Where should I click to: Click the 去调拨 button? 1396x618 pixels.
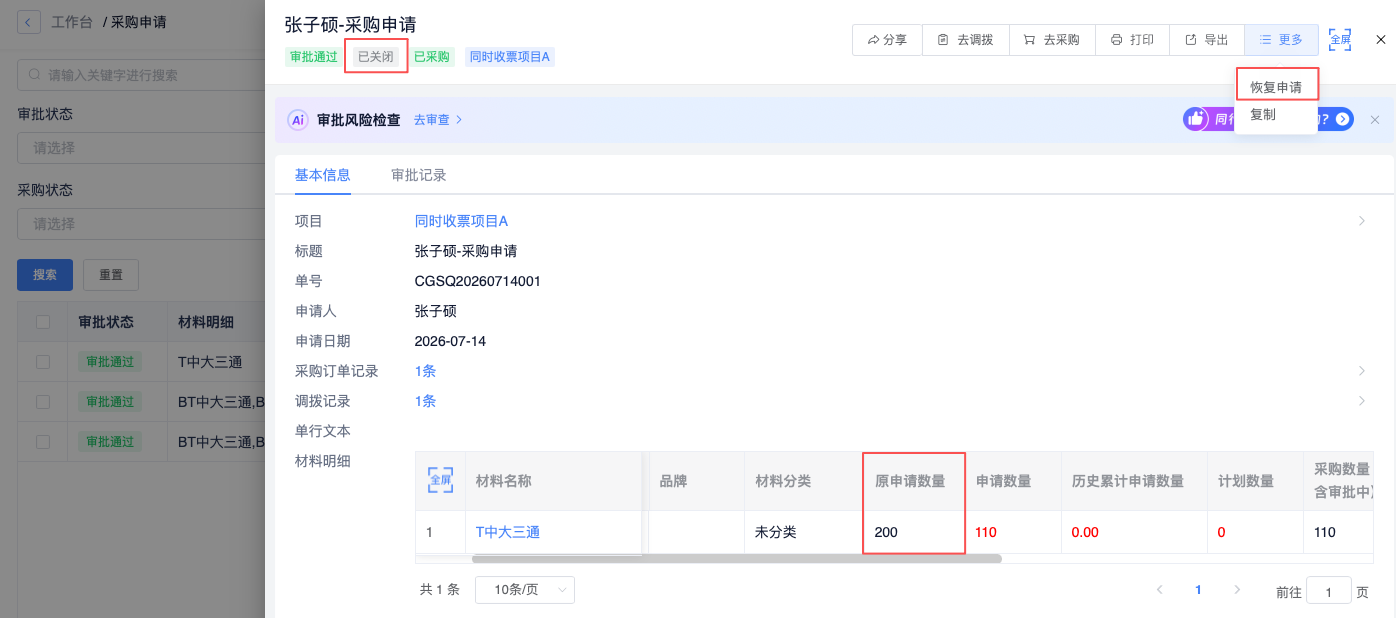point(965,40)
